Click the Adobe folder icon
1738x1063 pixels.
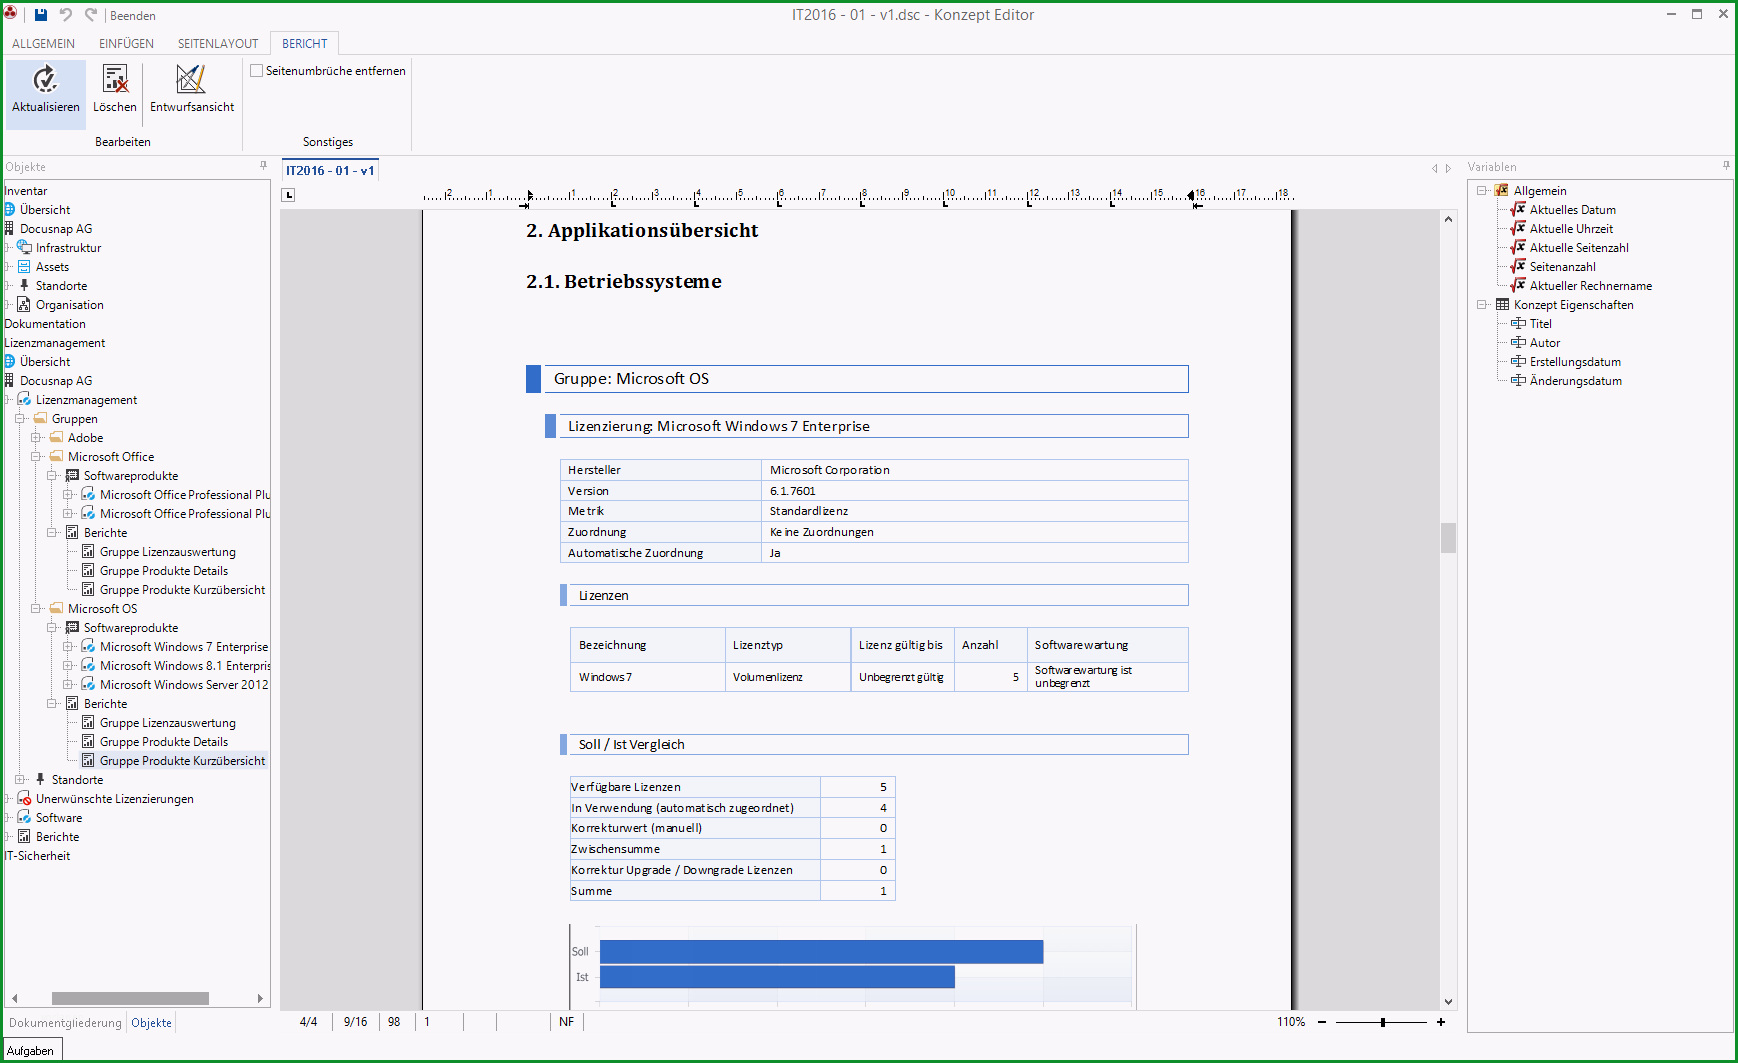click(x=57, y=437)
